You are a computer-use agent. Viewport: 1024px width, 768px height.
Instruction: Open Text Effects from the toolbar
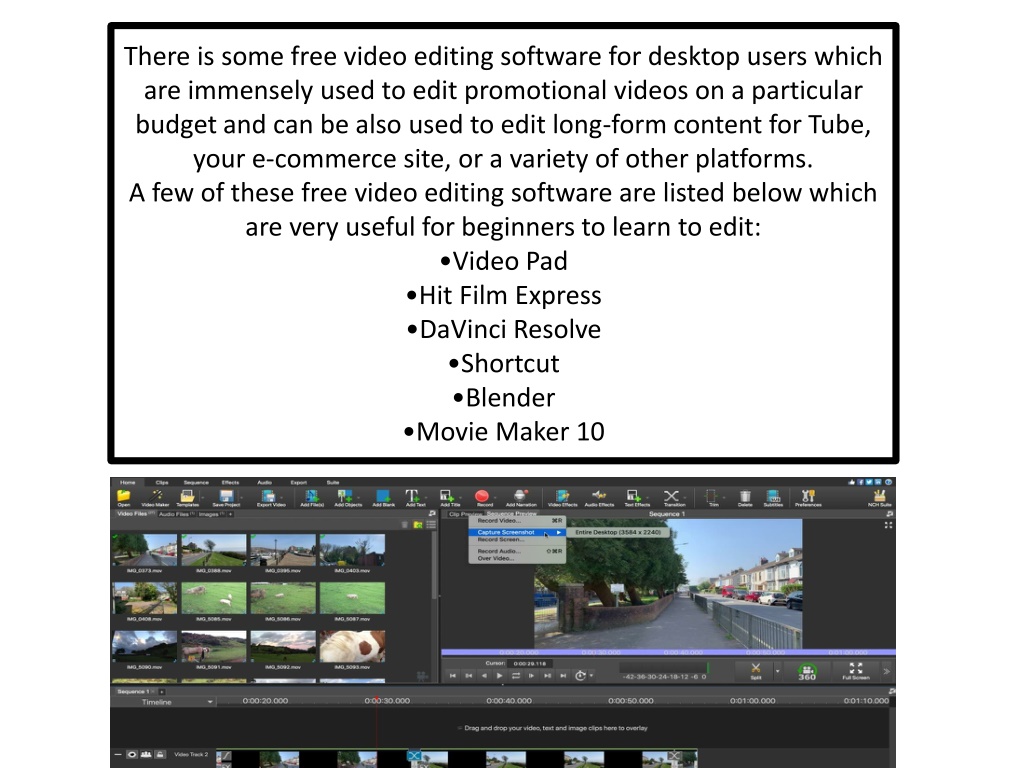[x=637, y=498]
